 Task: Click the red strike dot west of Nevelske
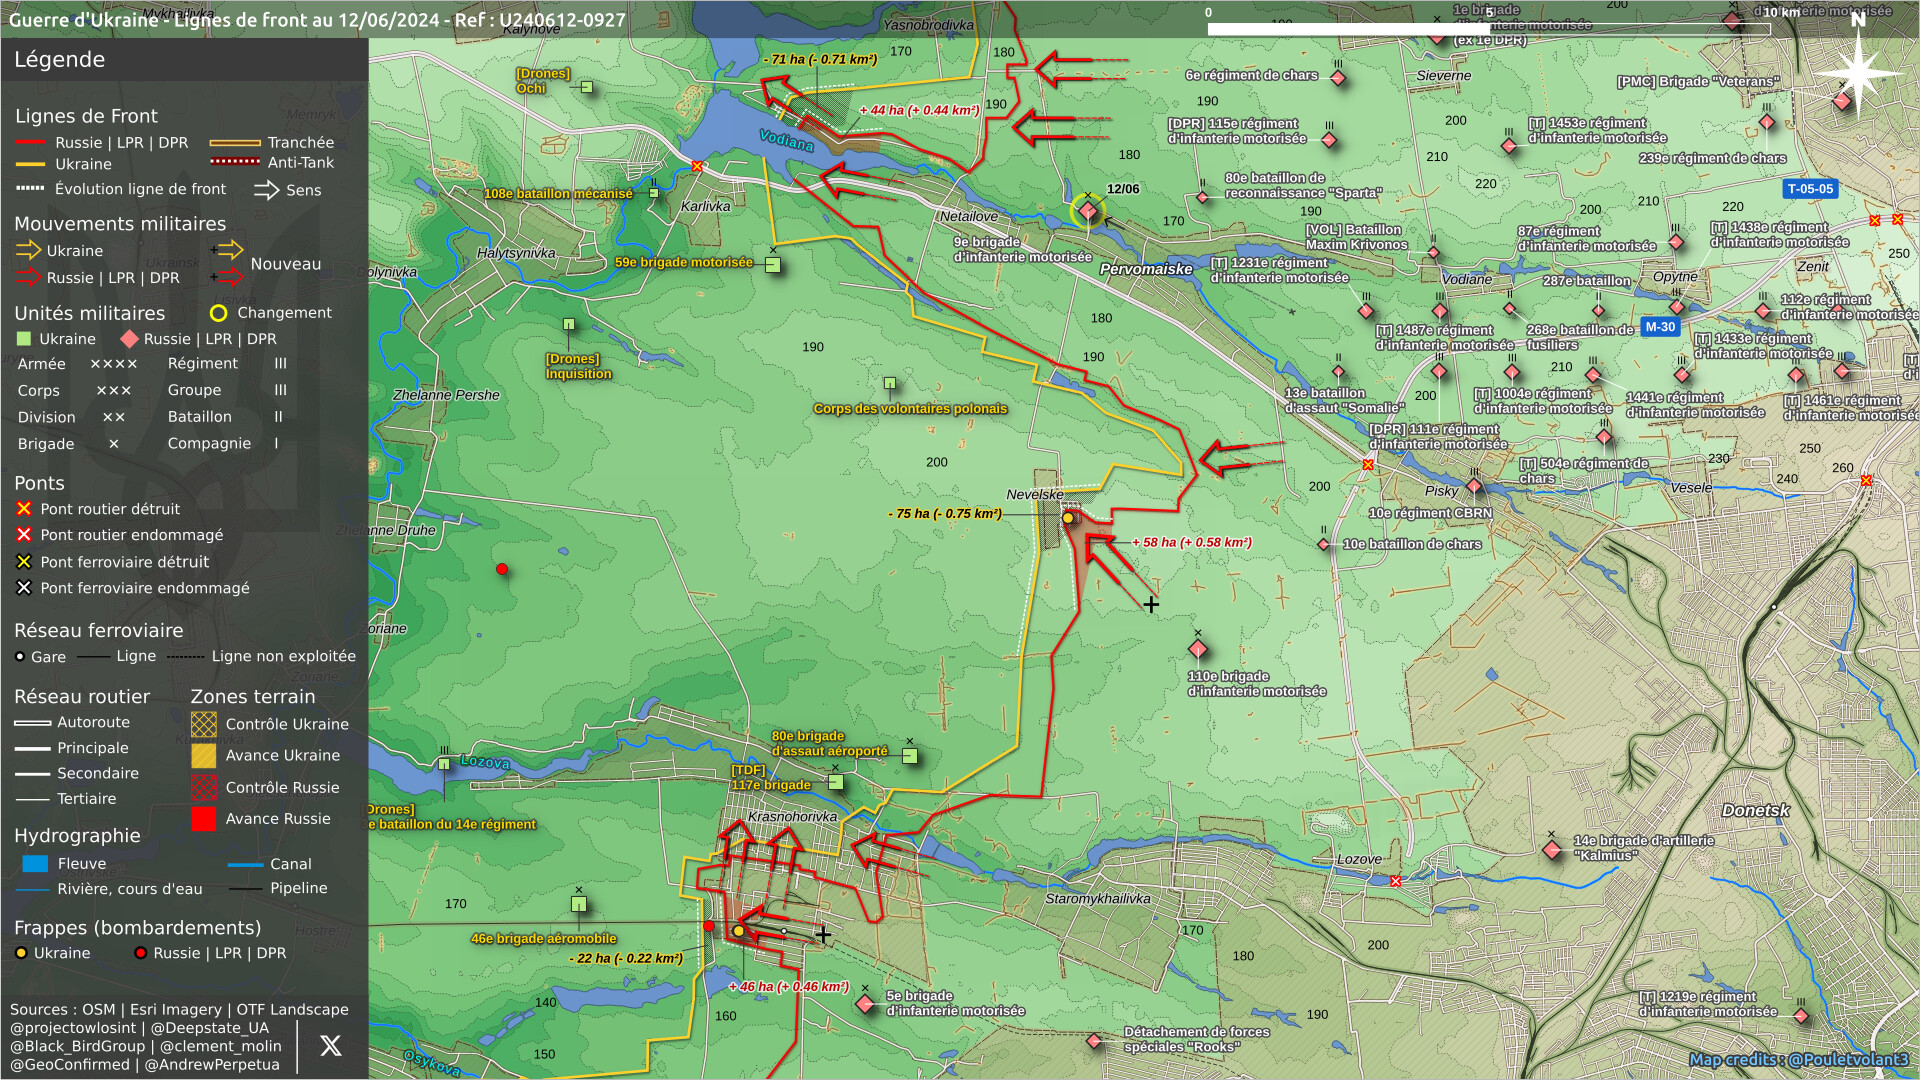tap(502, 569)
